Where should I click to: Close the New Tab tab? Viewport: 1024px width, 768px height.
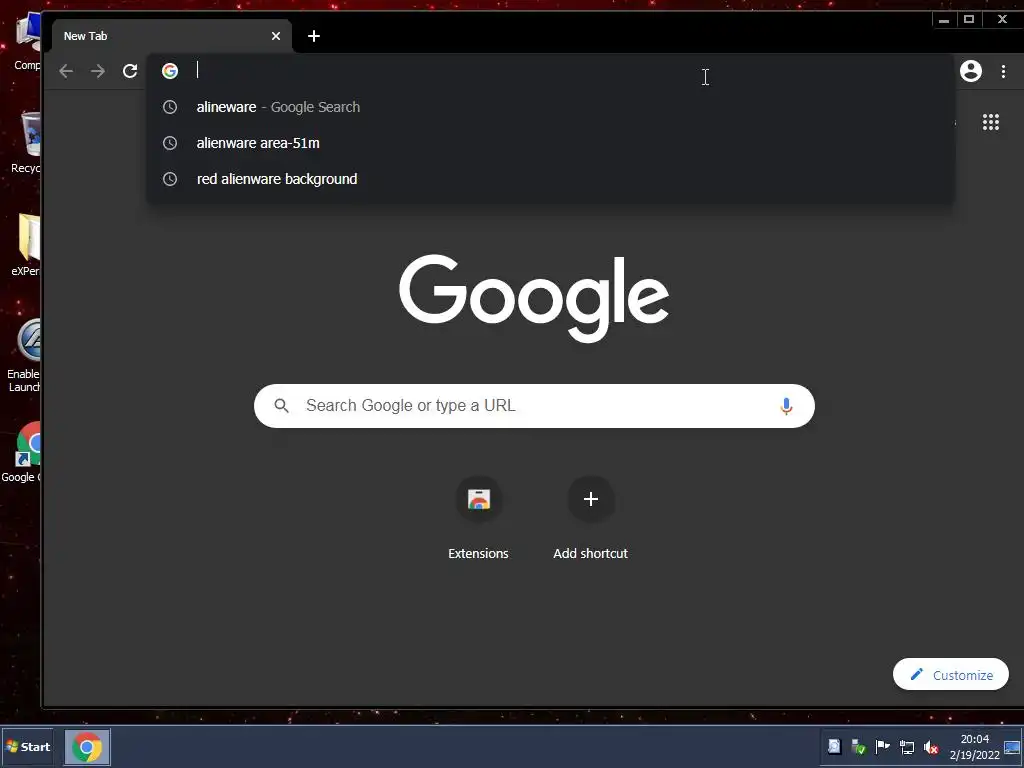tap(276, 36)
